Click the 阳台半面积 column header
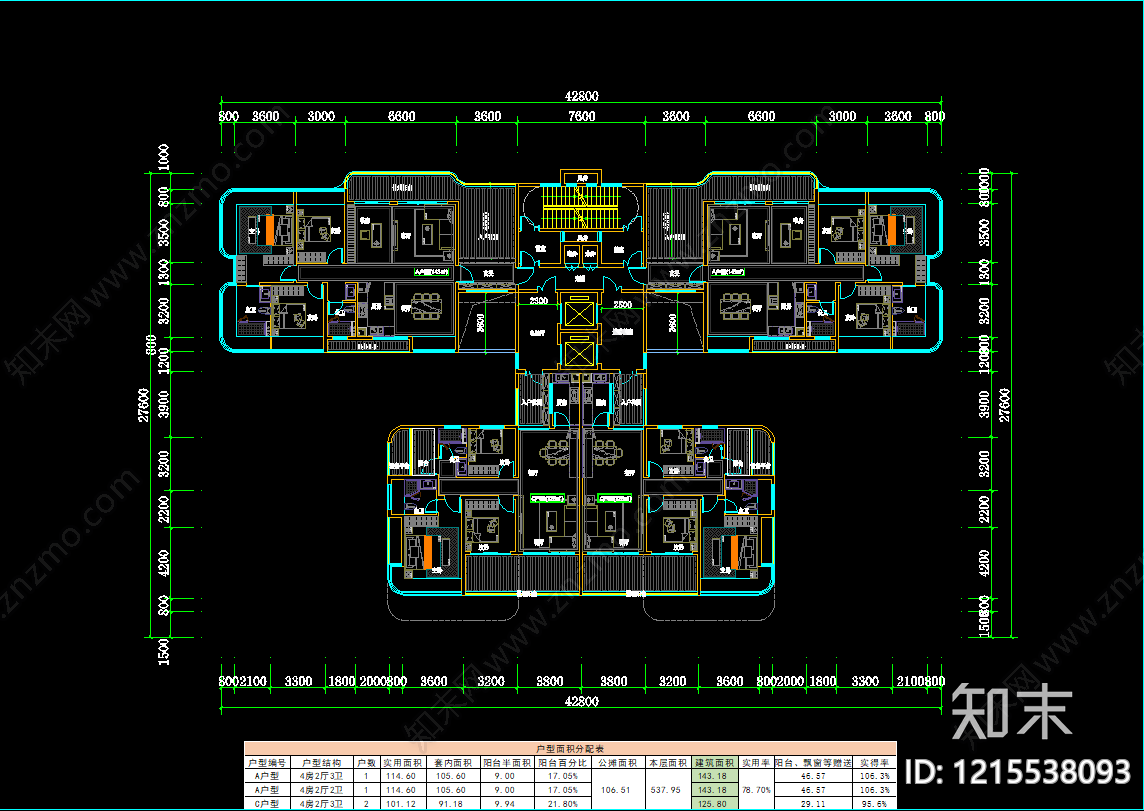This screenshot has width=1144, height=811. [x=506, y=762]
